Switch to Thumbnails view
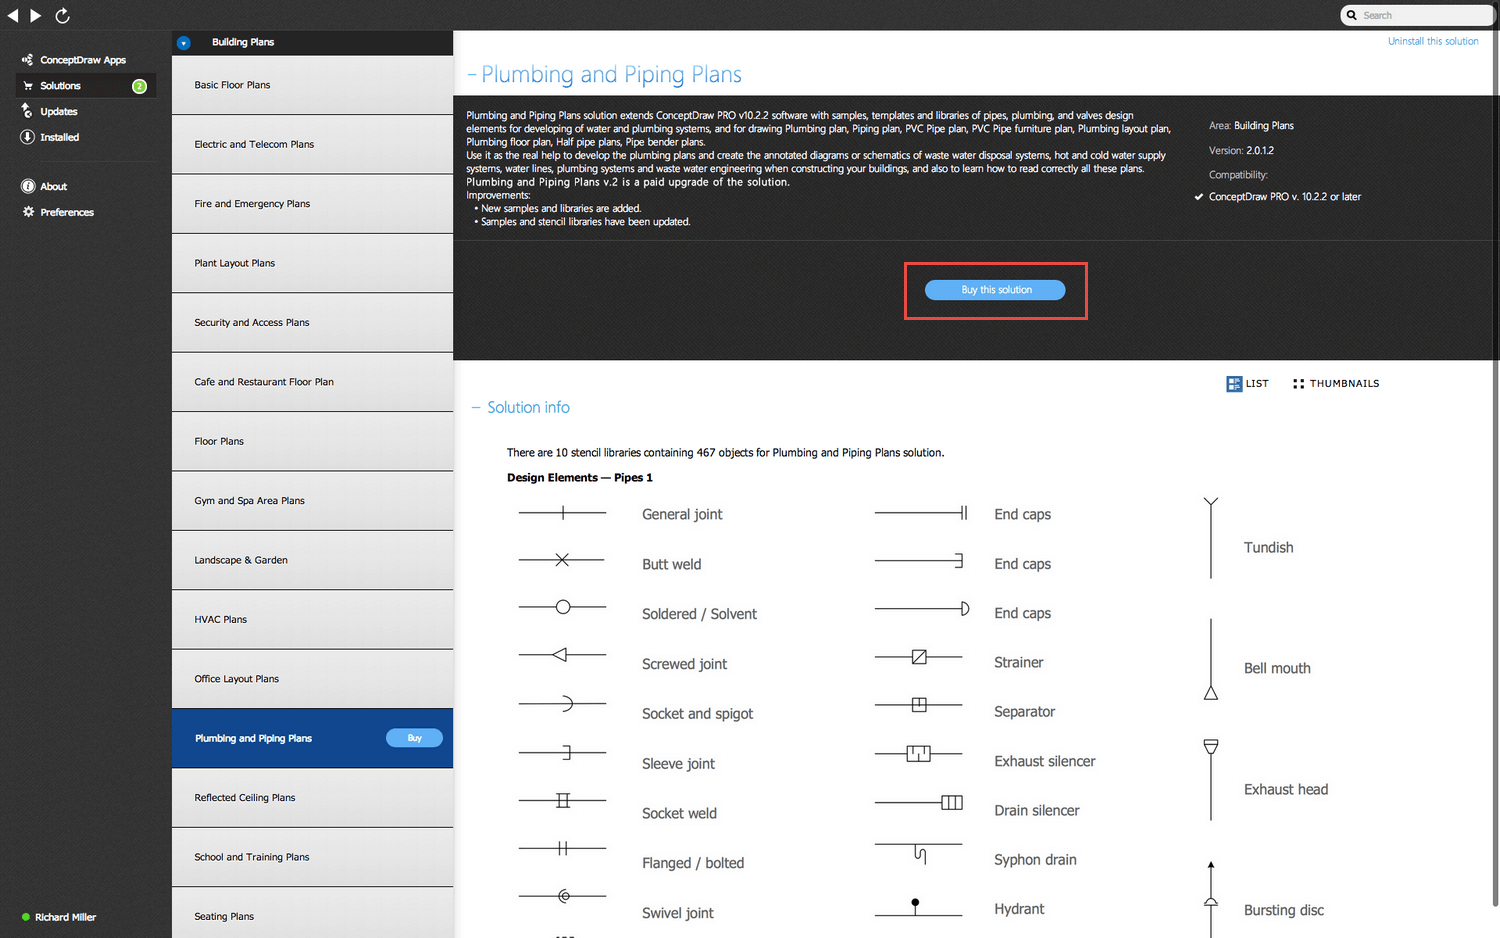The width and height of the screenshot is (1500, 938). (x=1336, y=384)
